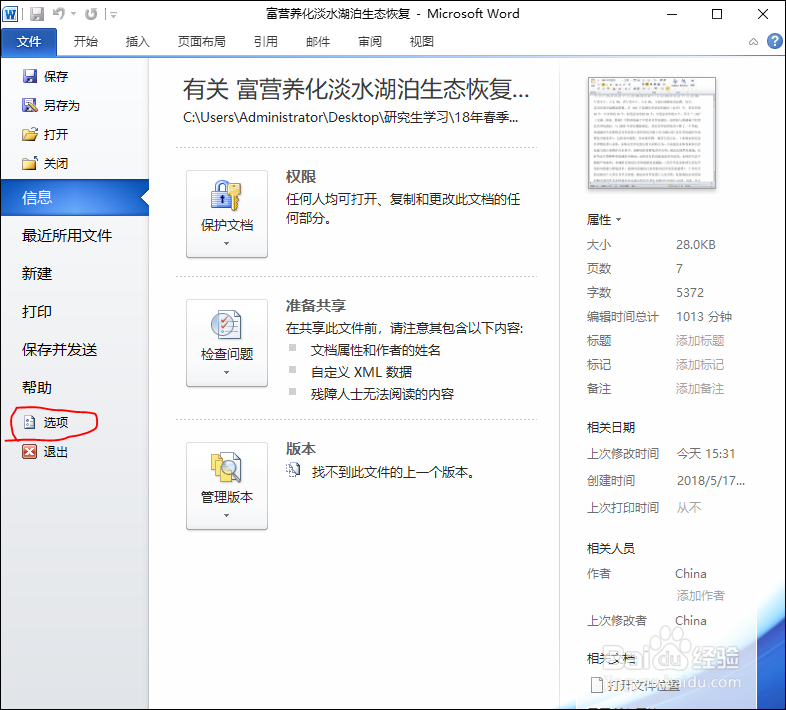Minimize the ribbon with the caret icon
Viewport: 786px width, 710px height.
(753, 42)
